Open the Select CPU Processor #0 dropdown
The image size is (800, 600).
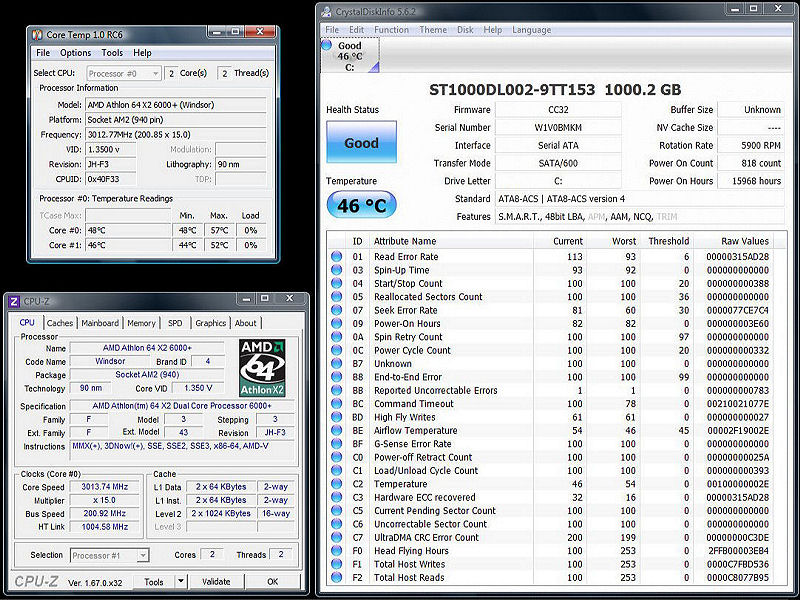pos(124,74)
